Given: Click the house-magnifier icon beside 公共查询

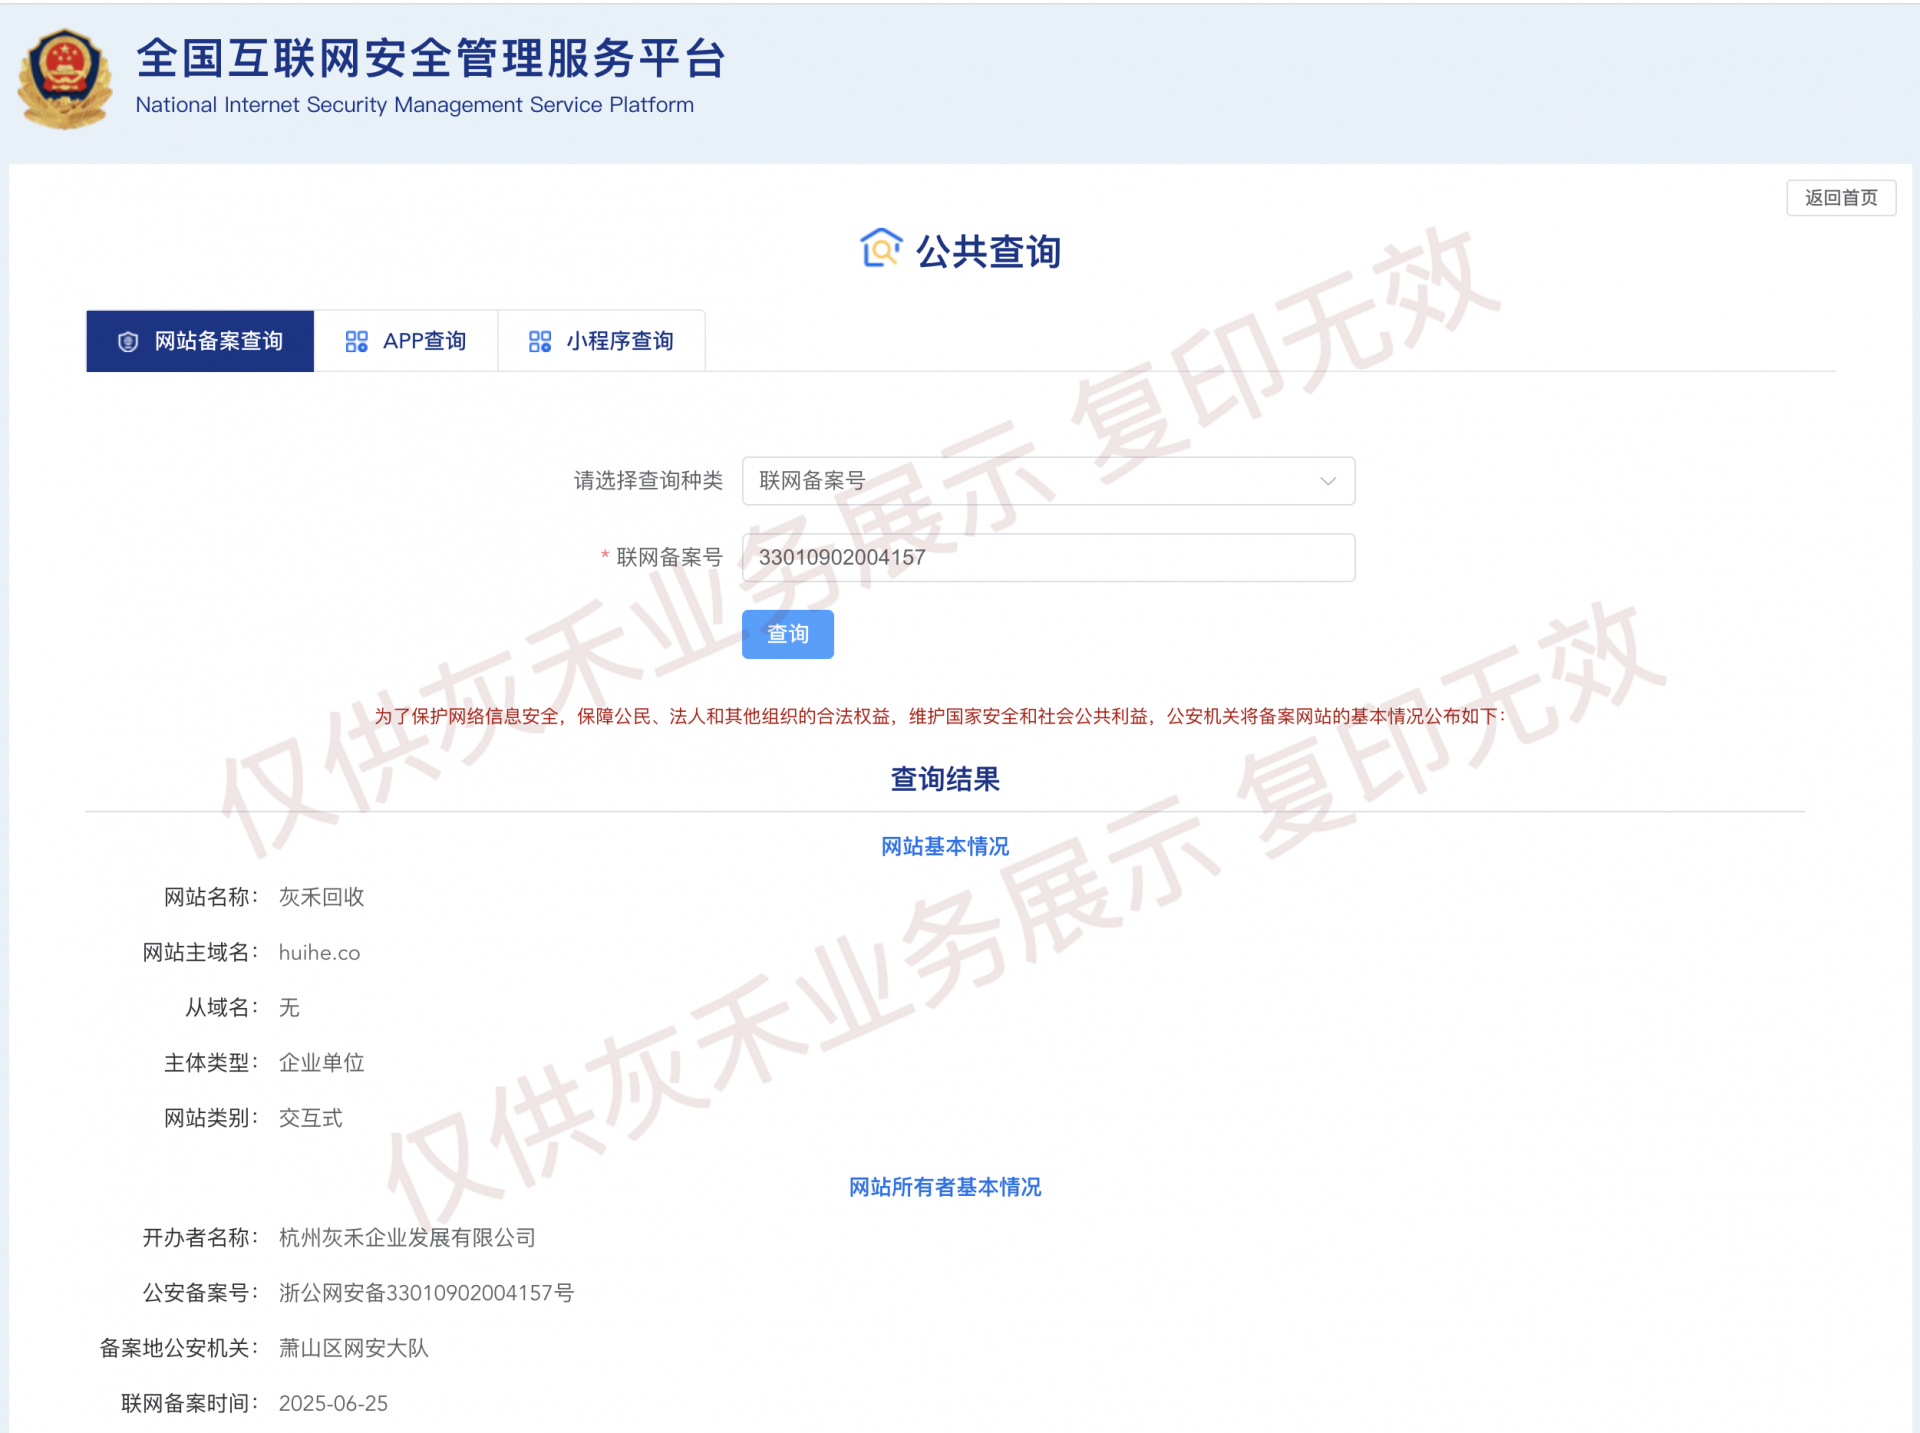Looking at the screenshot, I should point(881,249).
